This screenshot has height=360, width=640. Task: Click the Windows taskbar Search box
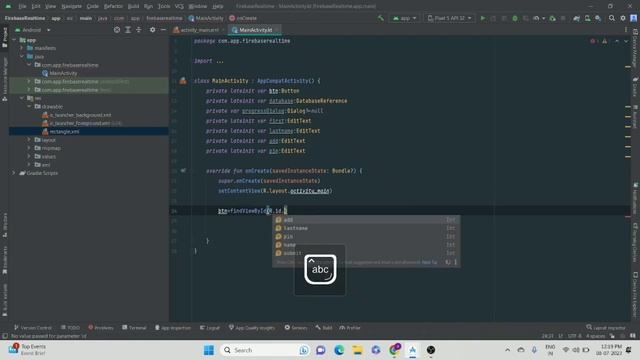tap(265, 350)
